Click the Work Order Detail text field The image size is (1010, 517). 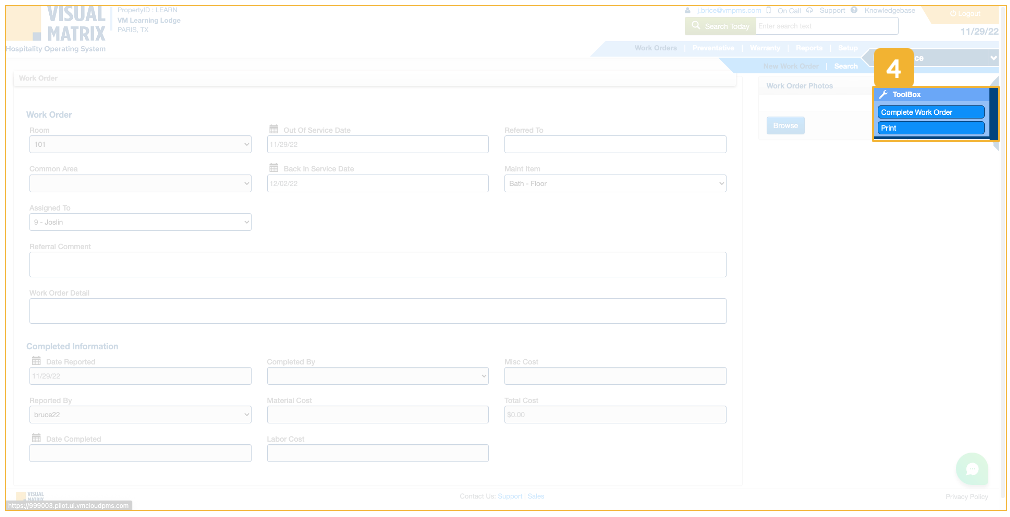pos(377,311)
